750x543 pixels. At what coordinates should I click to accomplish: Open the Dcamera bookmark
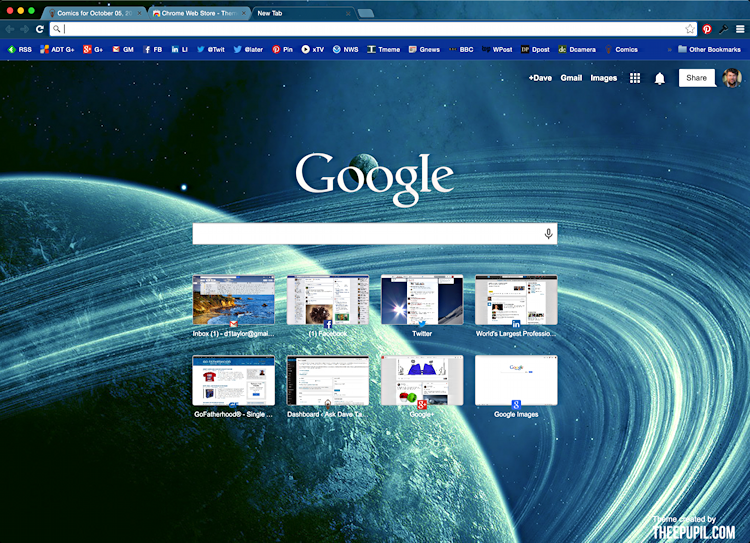coord(577,49)
